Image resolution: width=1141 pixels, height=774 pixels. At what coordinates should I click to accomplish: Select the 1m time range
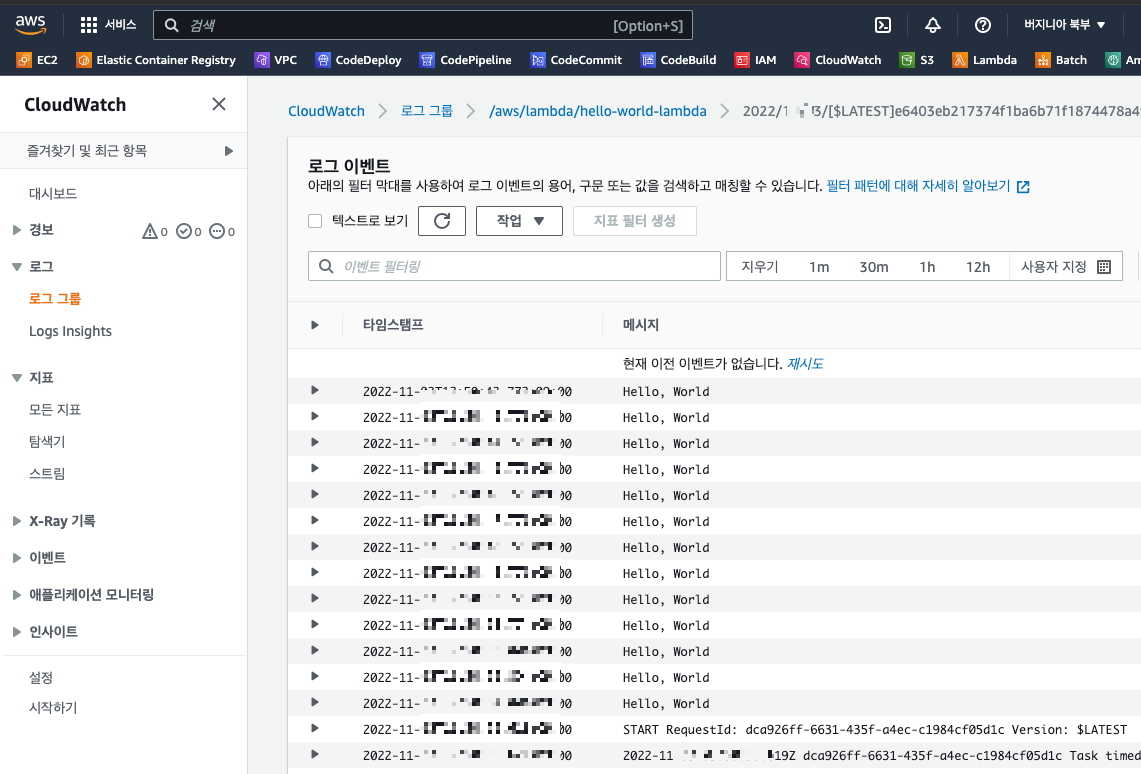click(x=819, y=267)
